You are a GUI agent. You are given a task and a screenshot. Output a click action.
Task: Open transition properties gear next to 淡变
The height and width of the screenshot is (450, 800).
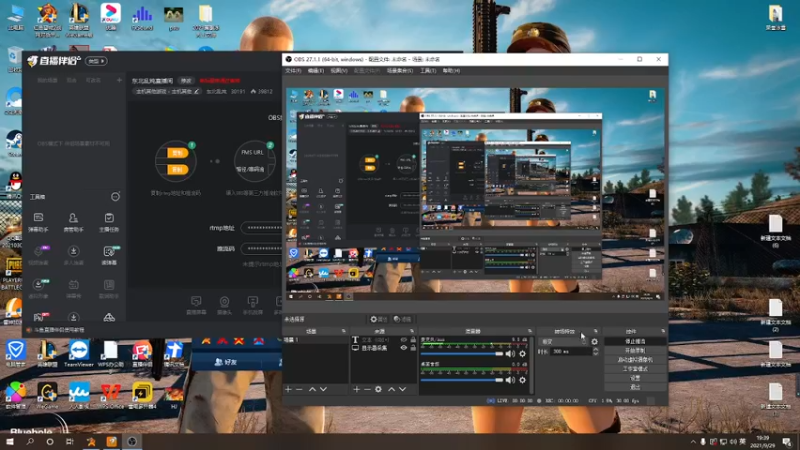[594, 341]
